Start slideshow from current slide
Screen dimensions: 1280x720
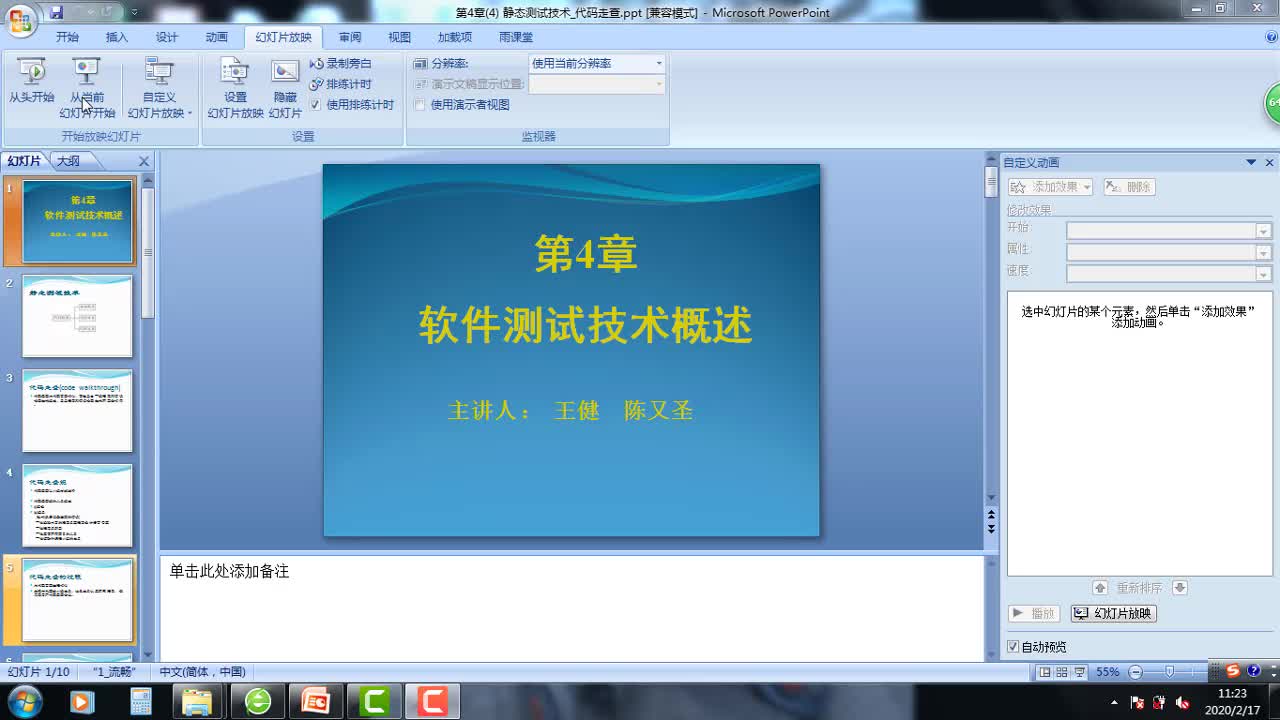87,88
